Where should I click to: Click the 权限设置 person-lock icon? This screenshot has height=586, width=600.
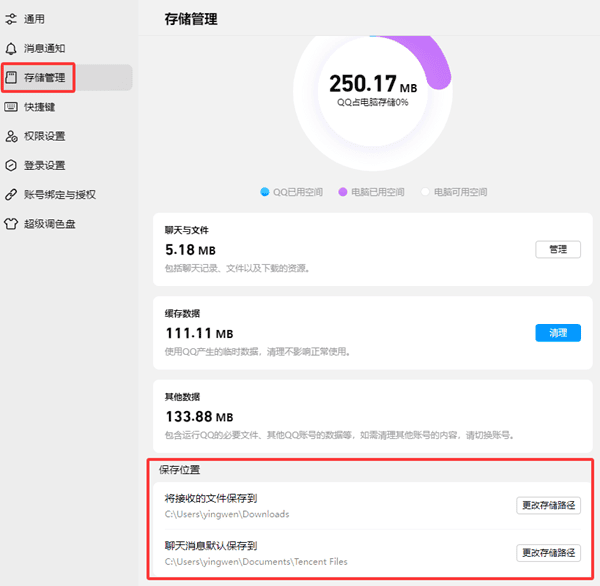point(12,136)
